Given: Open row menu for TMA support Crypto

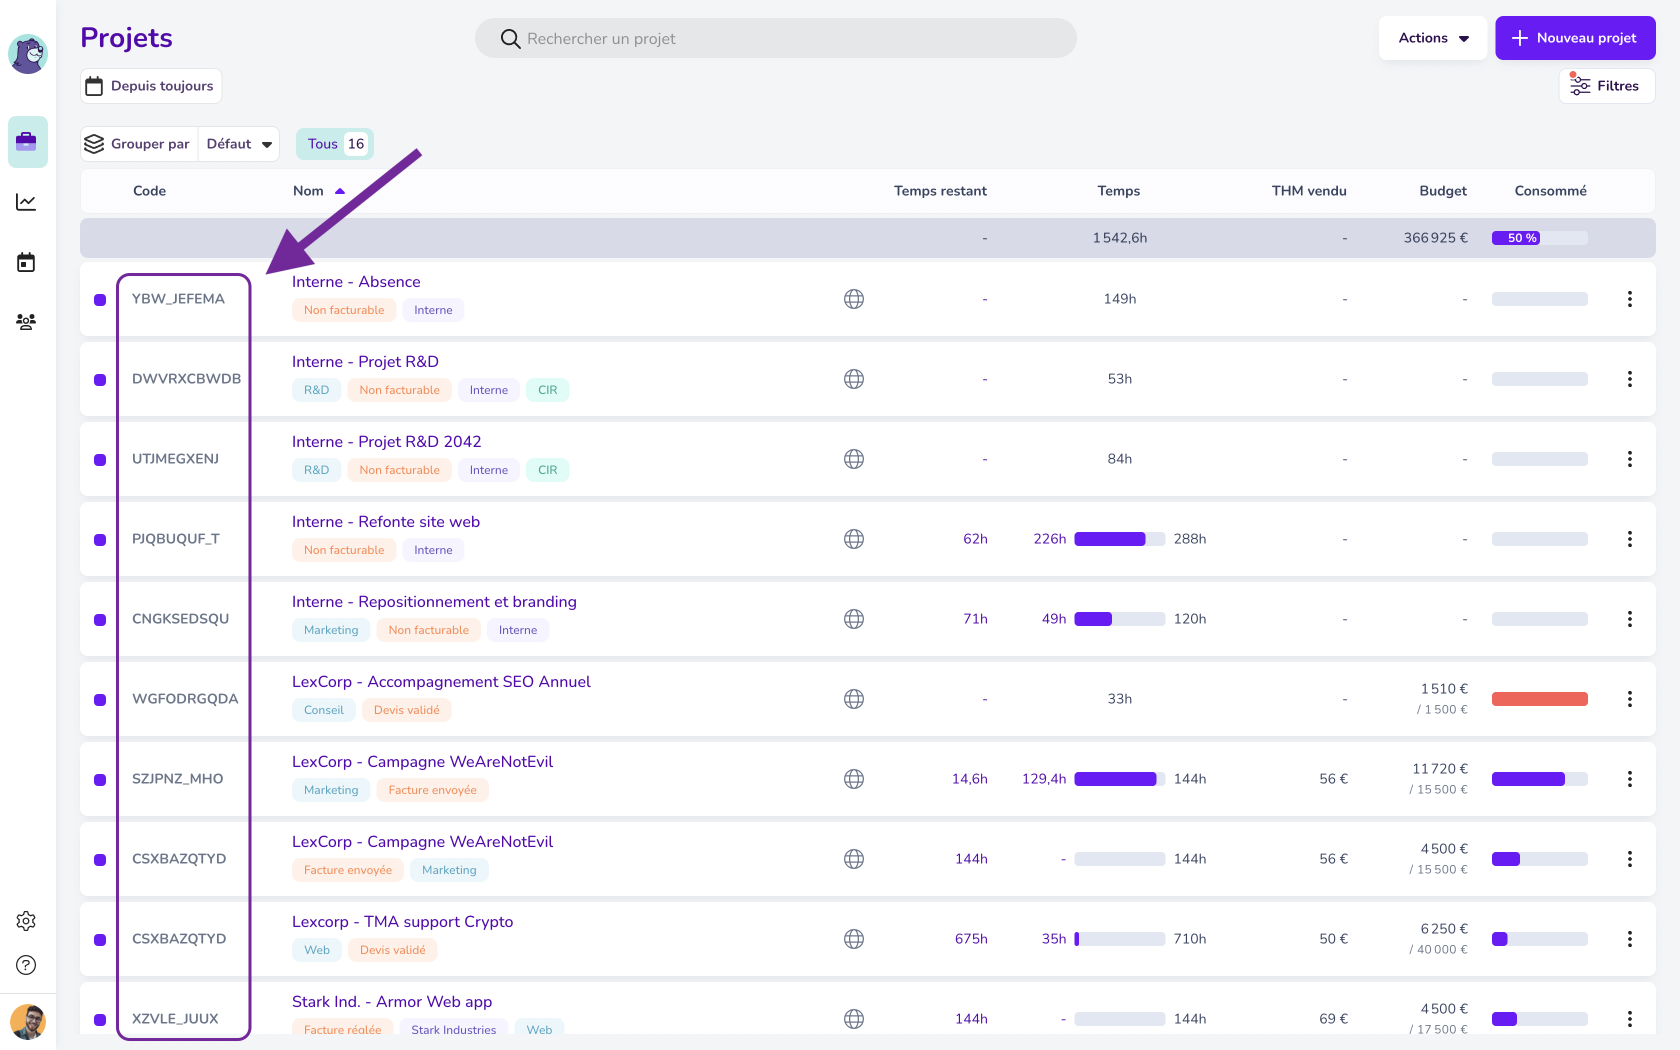Looking at the screenshot, I should (x=1630, y=939).
